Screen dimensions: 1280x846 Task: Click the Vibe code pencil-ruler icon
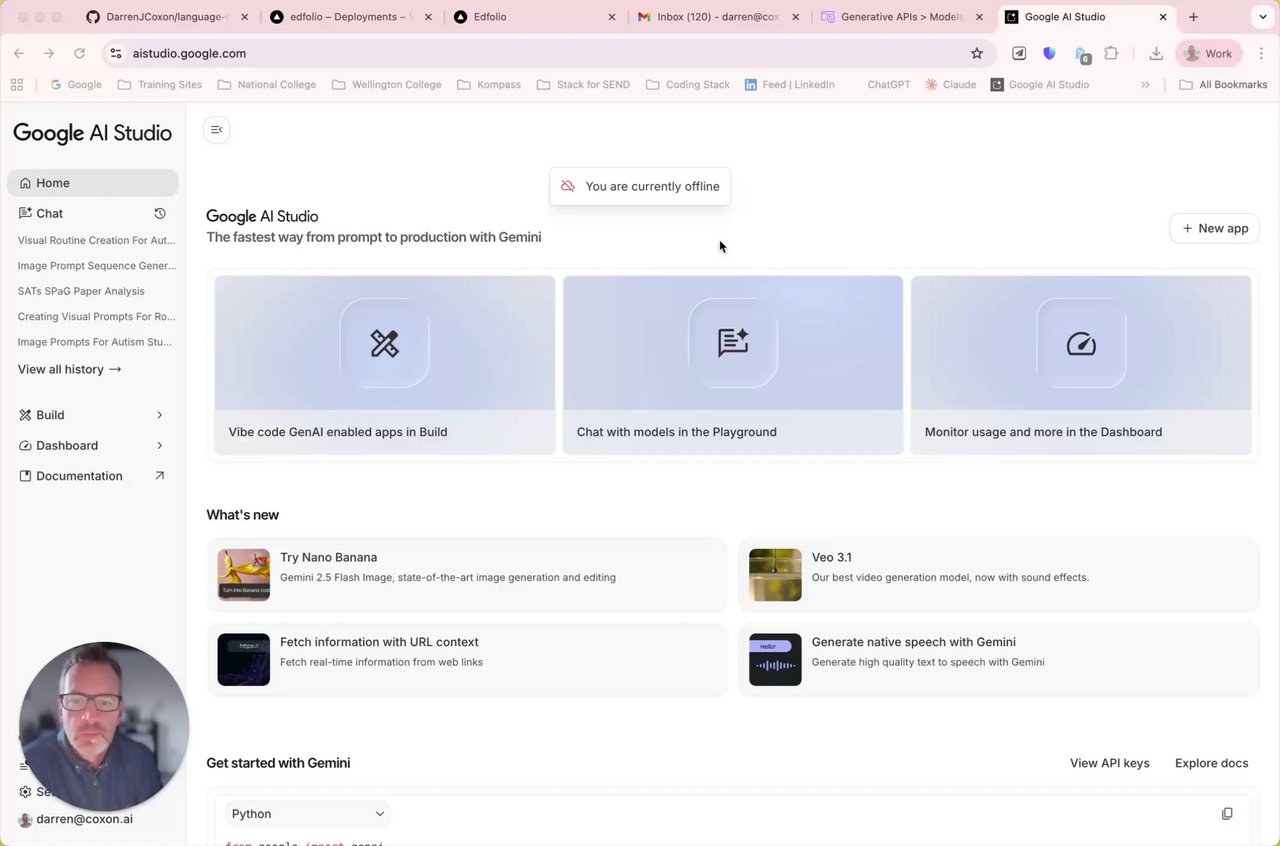[385, 343]
